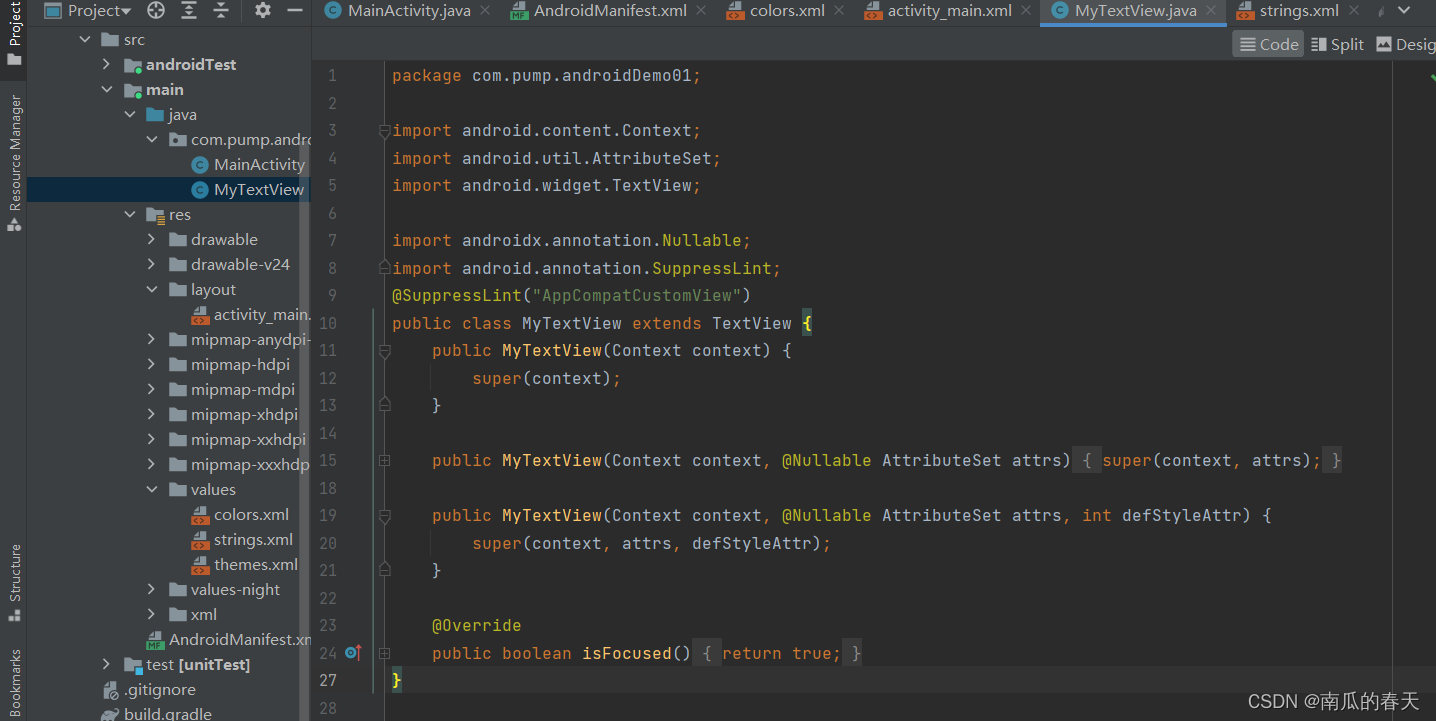Expand the androidTest folder

107,65
